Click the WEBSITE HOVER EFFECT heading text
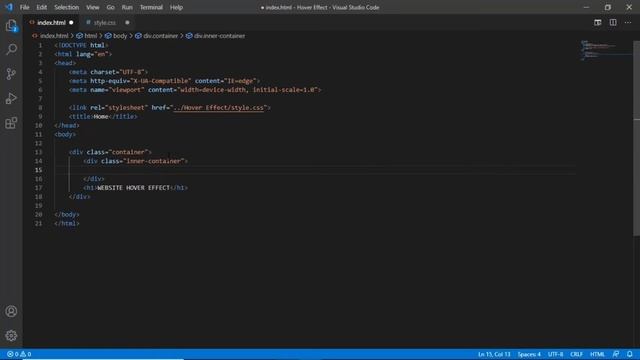Screen dimensions: 640x360 pos(133,188)
